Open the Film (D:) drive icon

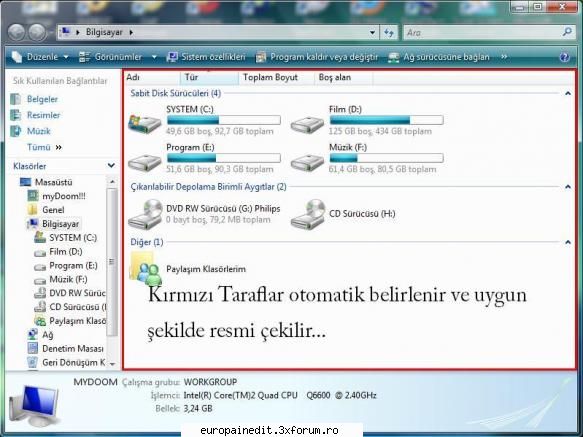307,124
